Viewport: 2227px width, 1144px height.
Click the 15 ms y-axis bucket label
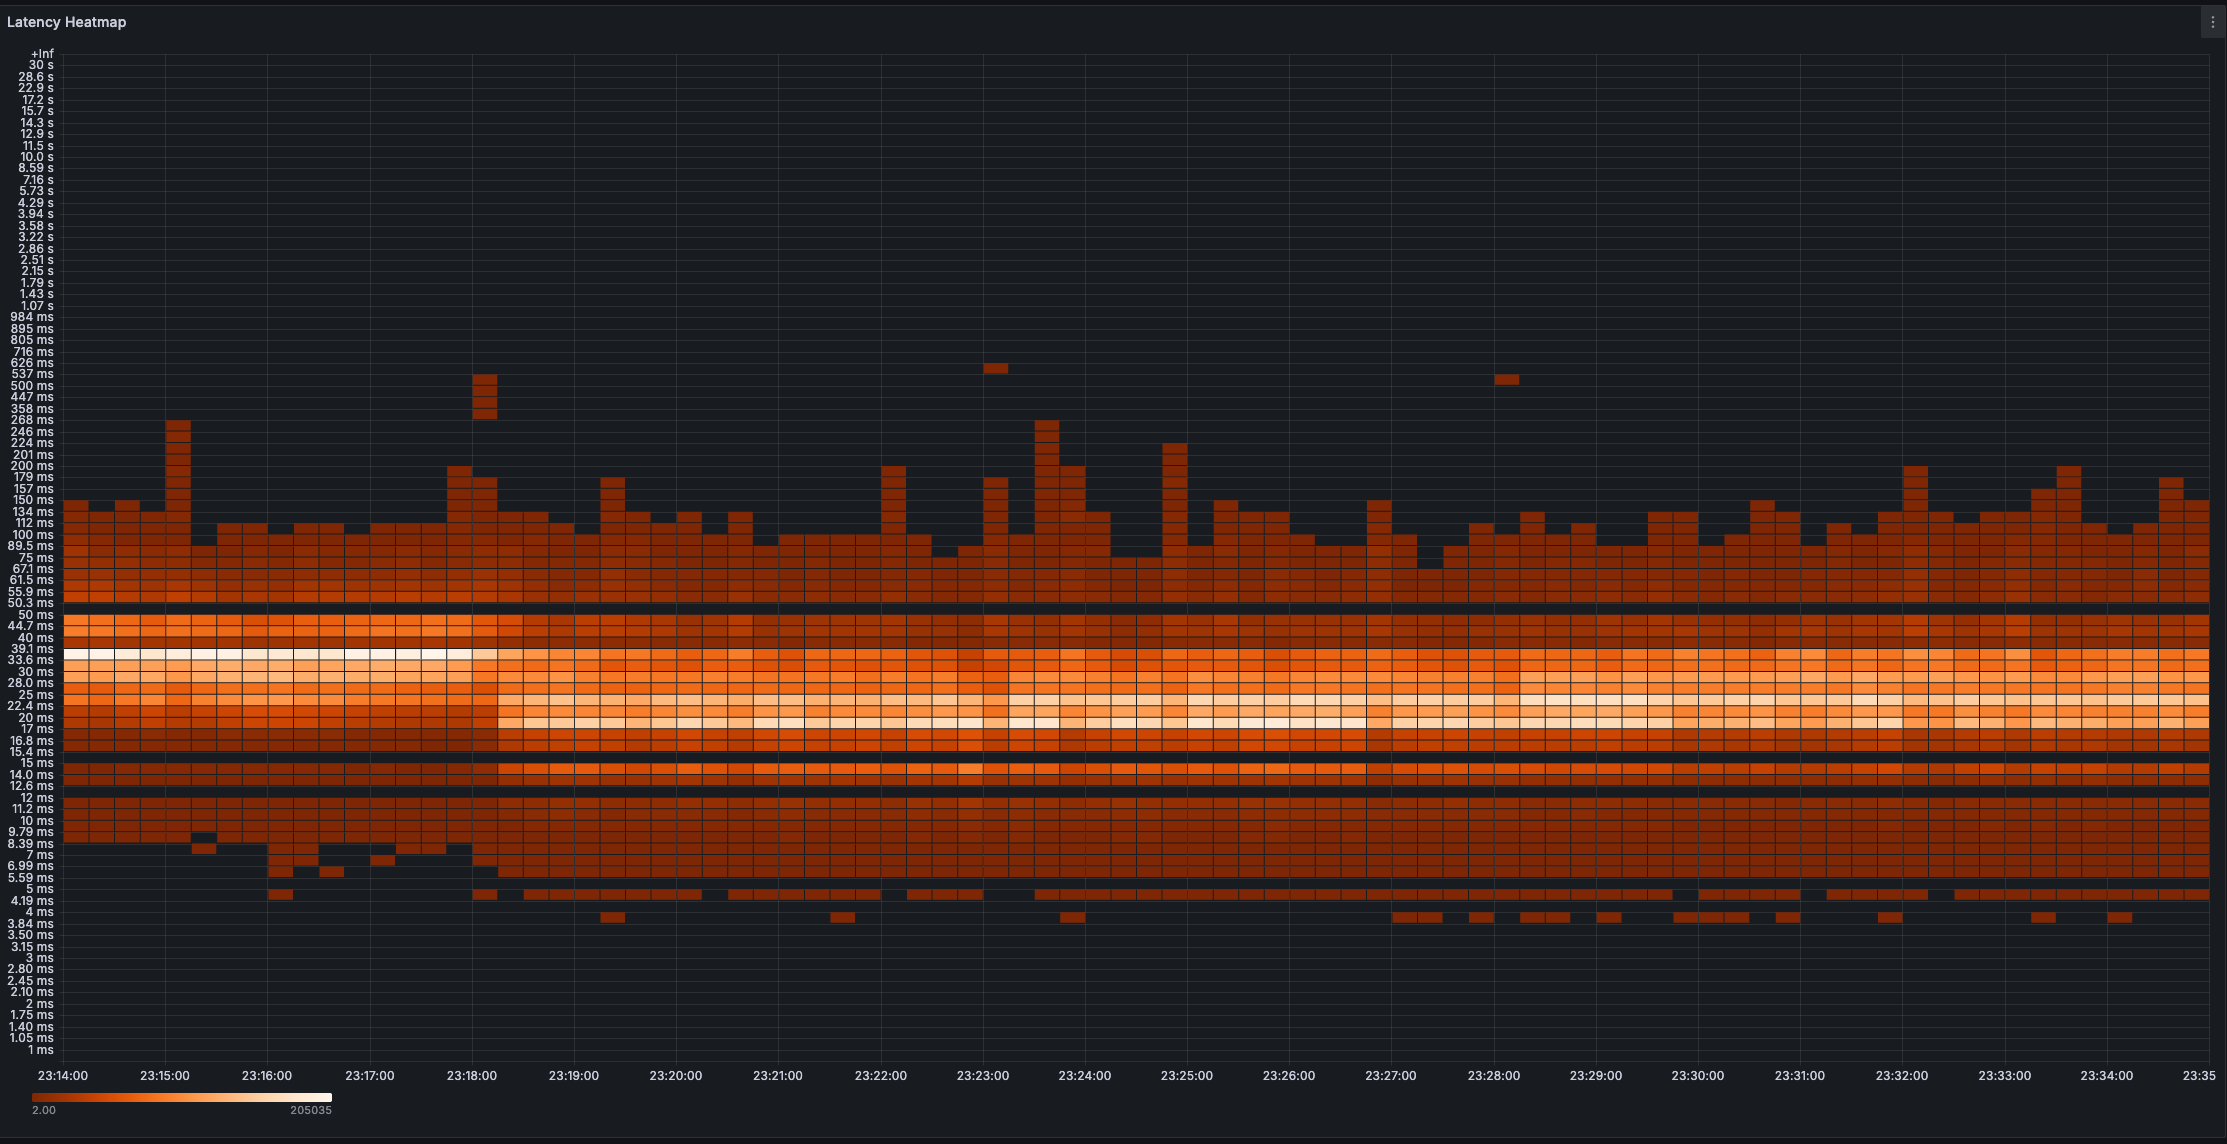36,764
